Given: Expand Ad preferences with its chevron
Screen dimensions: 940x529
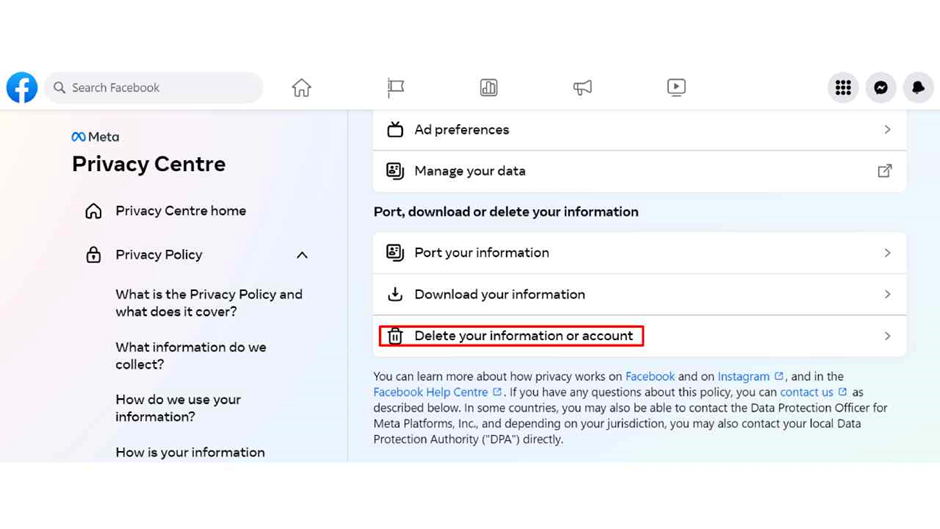Looking at the screenshot, I should tap(887, 130).
